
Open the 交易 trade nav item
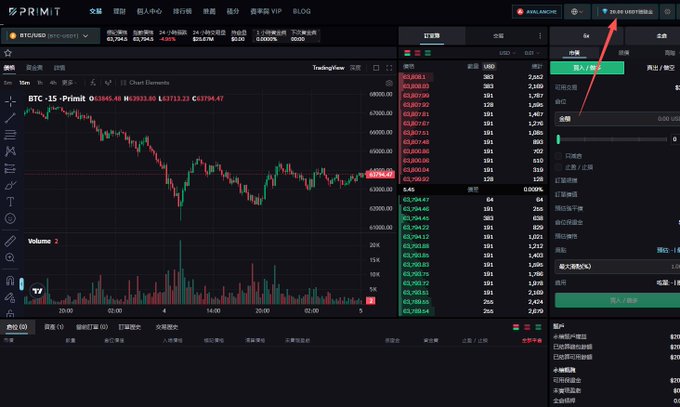click(95, 11)
